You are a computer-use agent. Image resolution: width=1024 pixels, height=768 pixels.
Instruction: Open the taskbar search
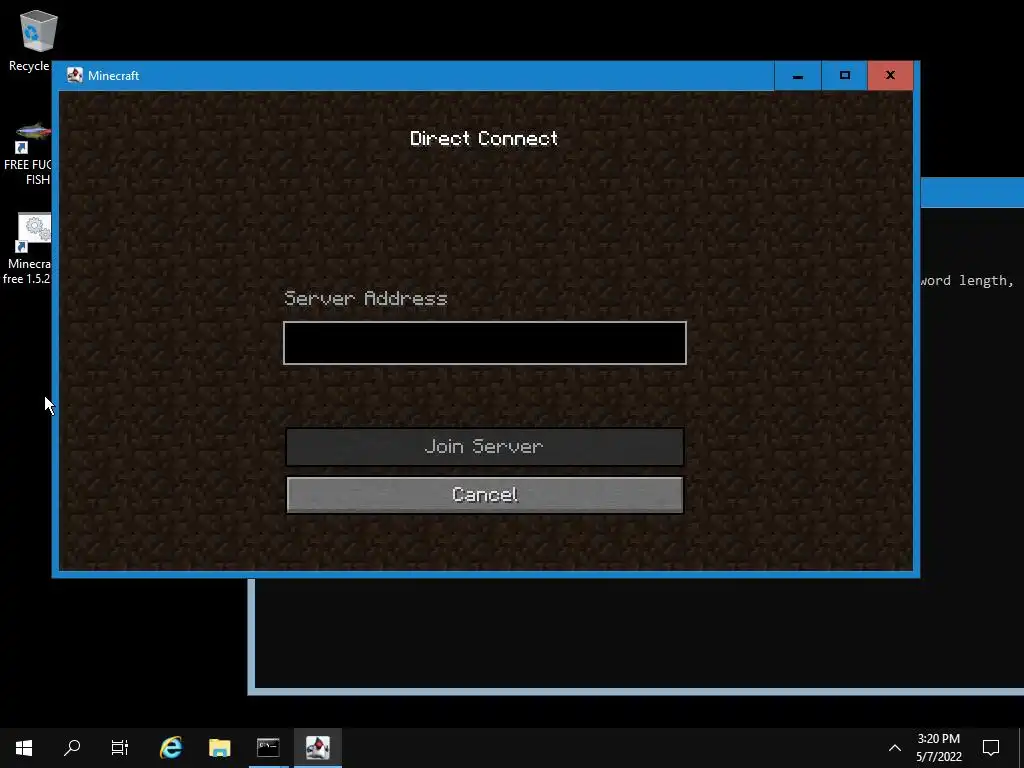point(72,747)
